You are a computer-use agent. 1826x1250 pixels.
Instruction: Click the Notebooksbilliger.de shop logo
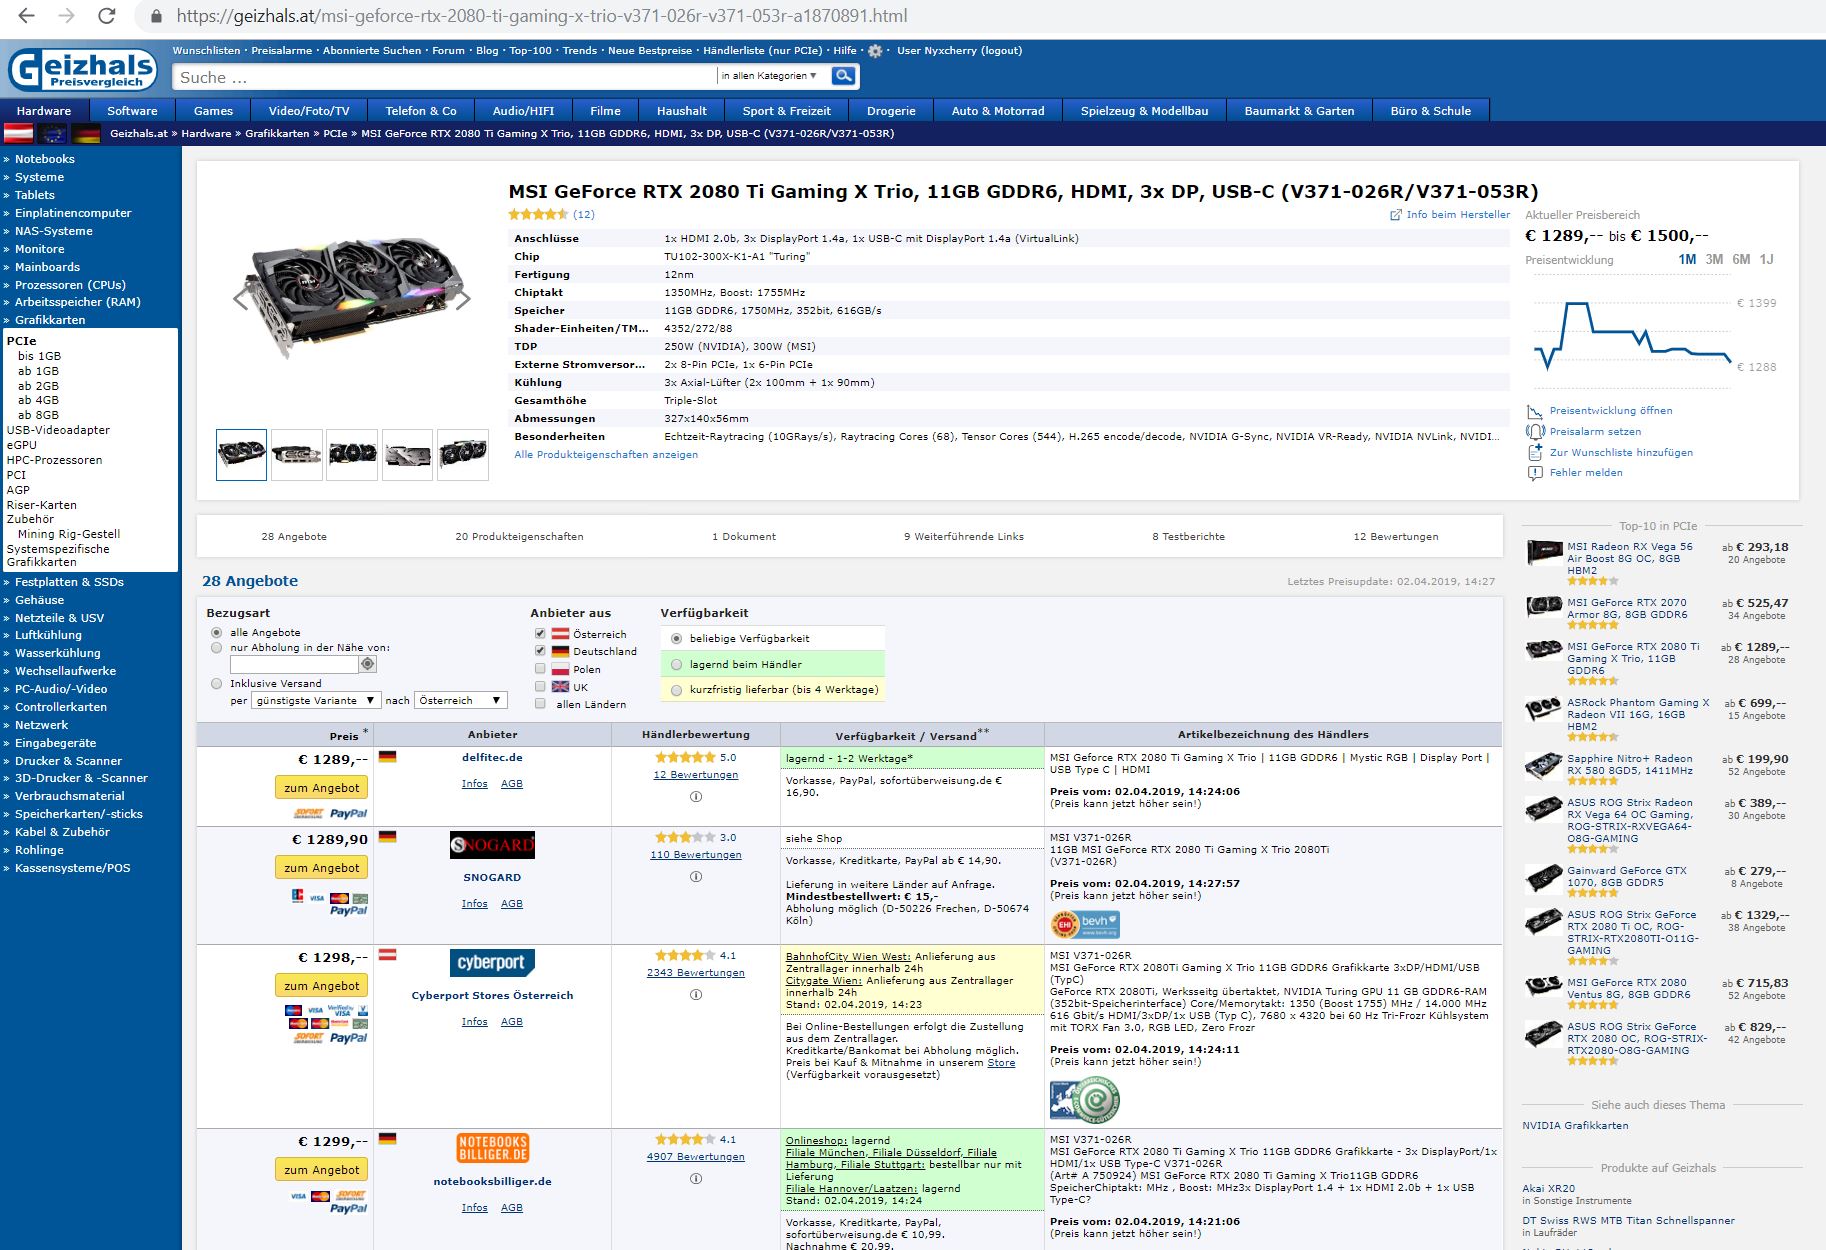coord(492,1148)
